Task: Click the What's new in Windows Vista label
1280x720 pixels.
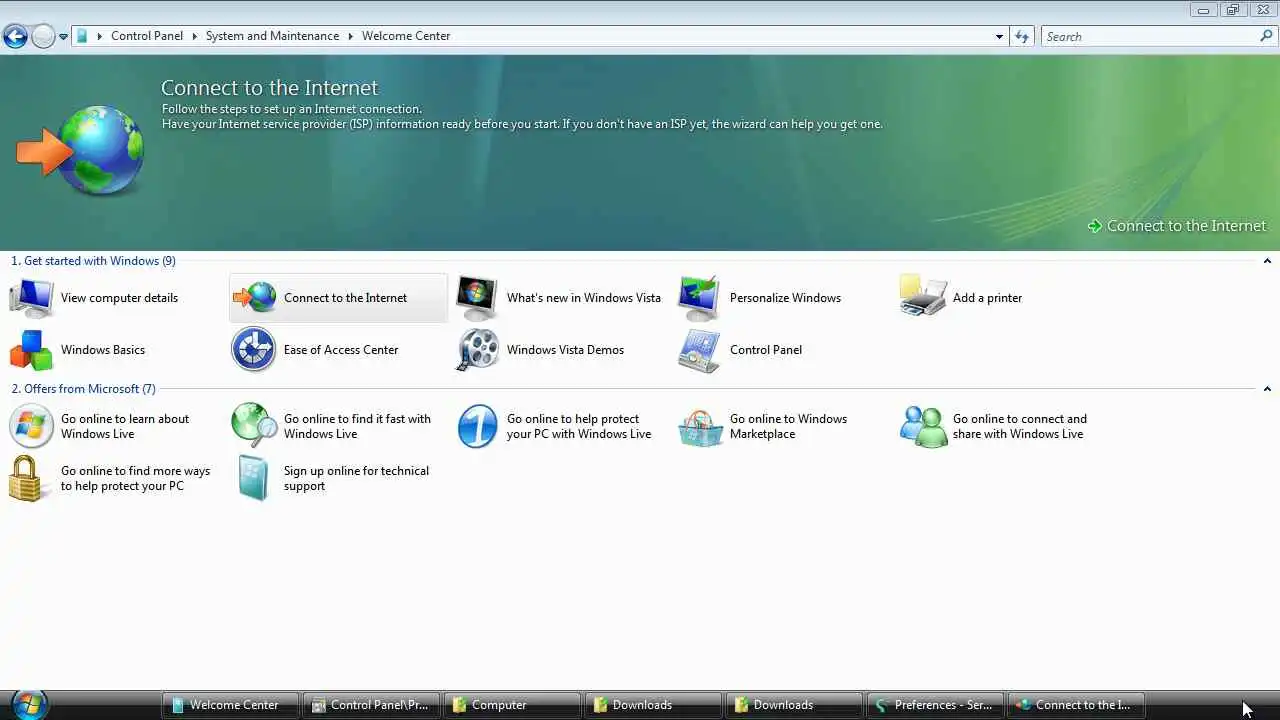Action: coord(584,298)
